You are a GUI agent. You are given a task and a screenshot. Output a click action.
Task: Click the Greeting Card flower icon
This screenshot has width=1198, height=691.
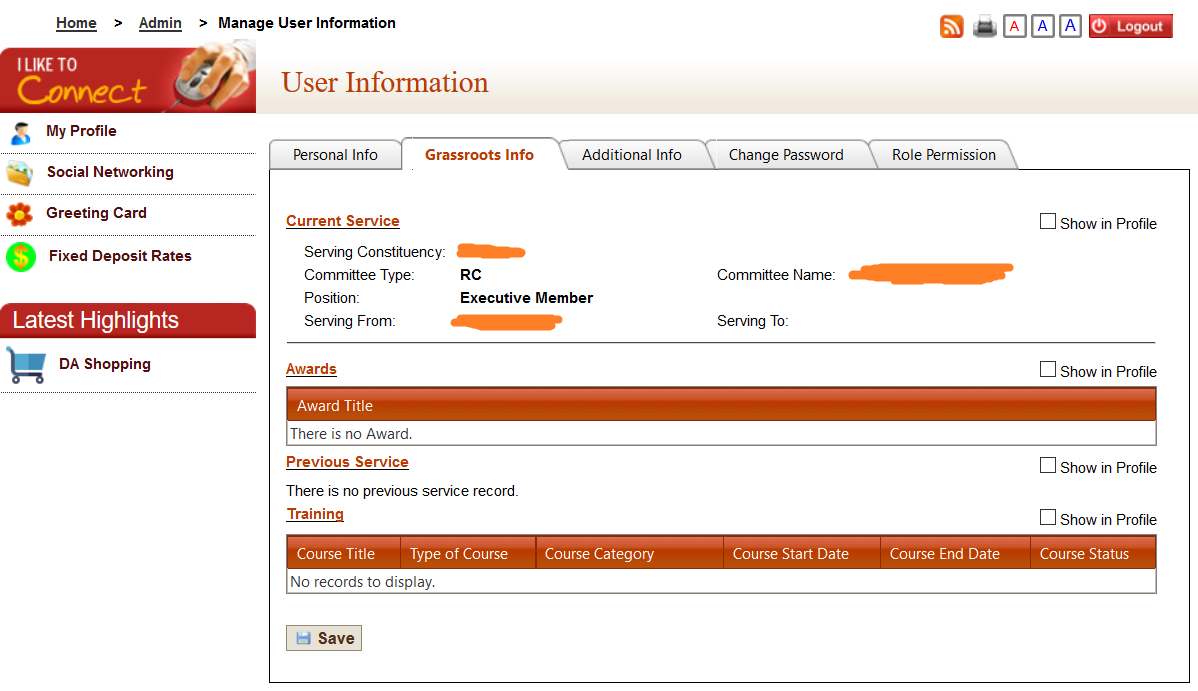19,214
